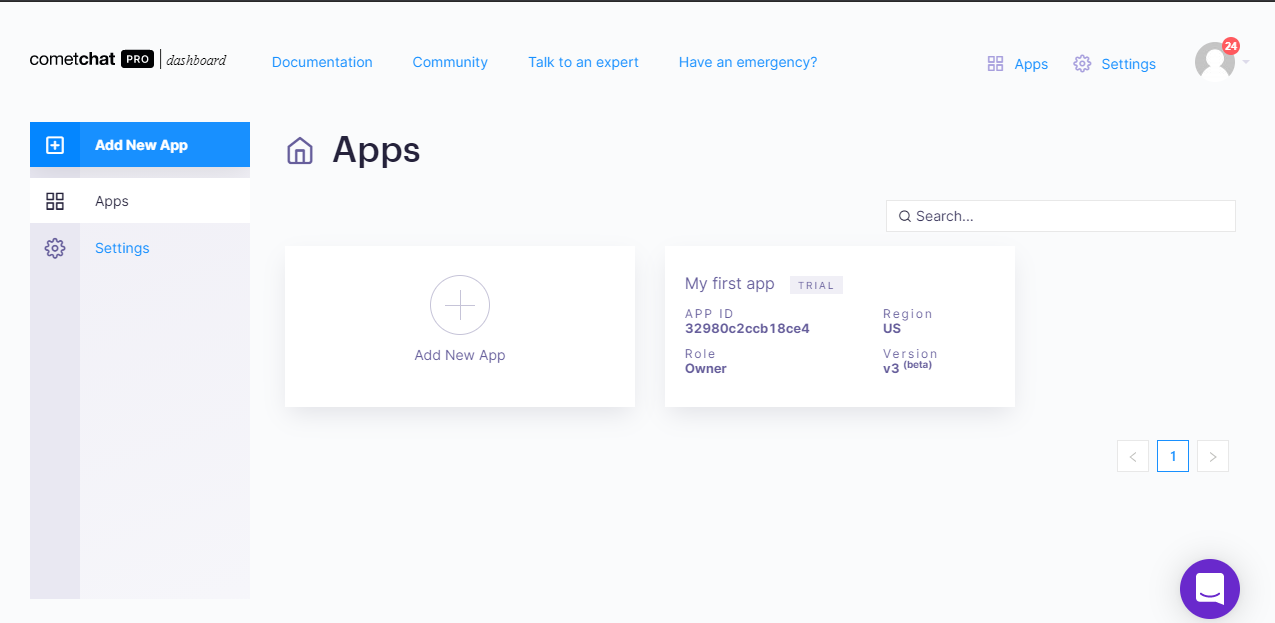Focus the Search apps input field

(x=1061, y=216)
